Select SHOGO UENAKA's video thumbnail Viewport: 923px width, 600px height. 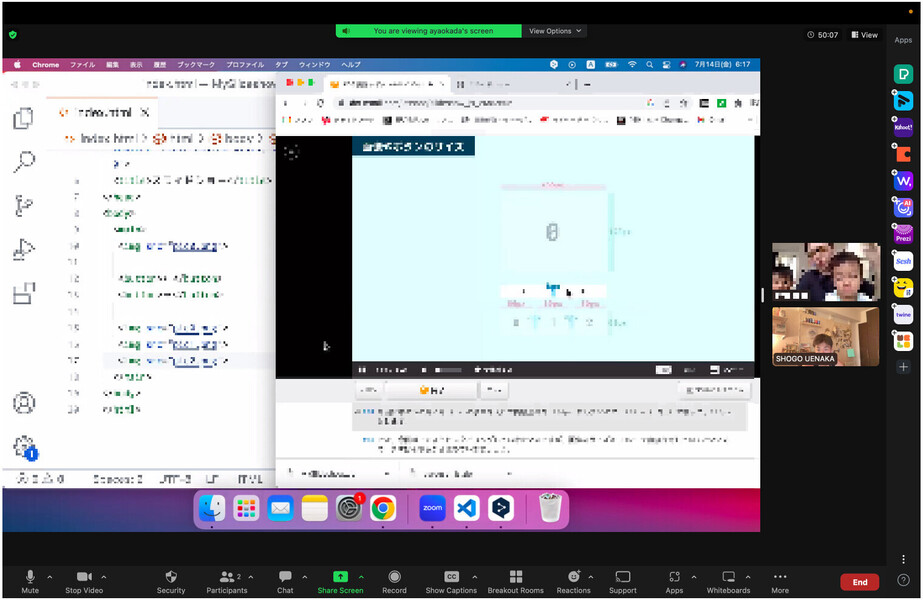[825, 336]
